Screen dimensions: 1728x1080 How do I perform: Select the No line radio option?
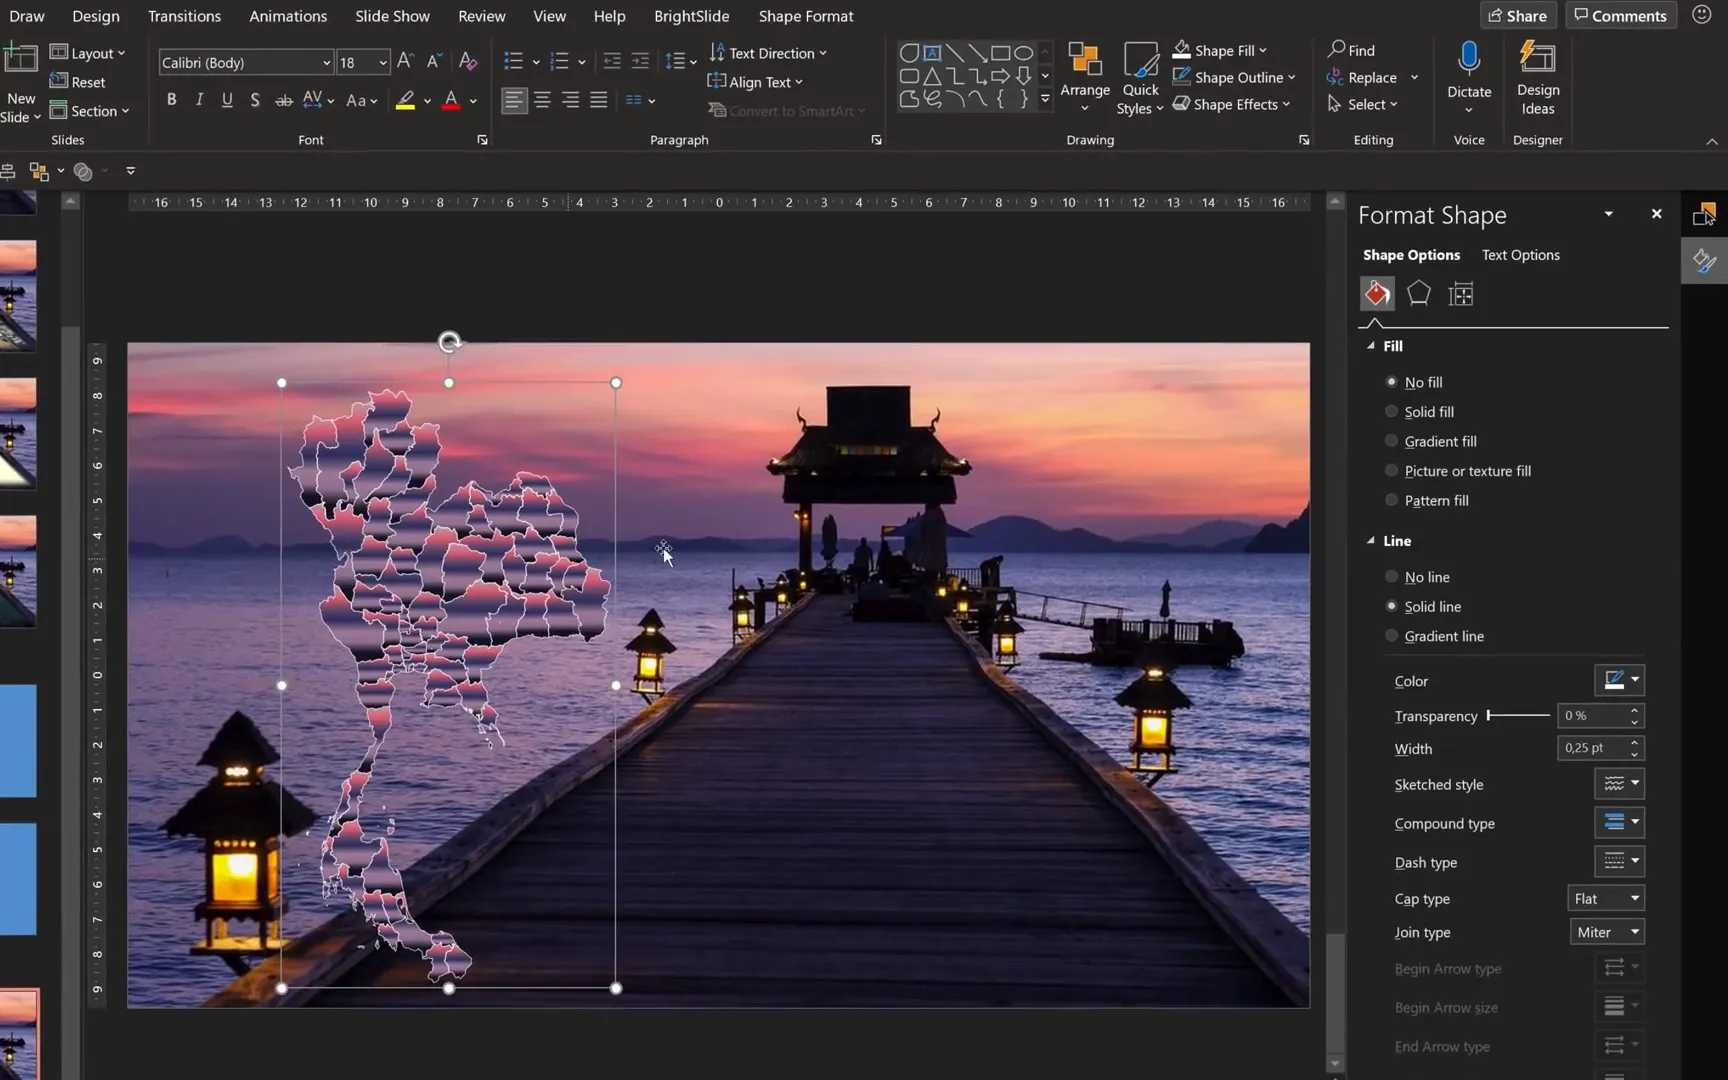coord(1391,577)
